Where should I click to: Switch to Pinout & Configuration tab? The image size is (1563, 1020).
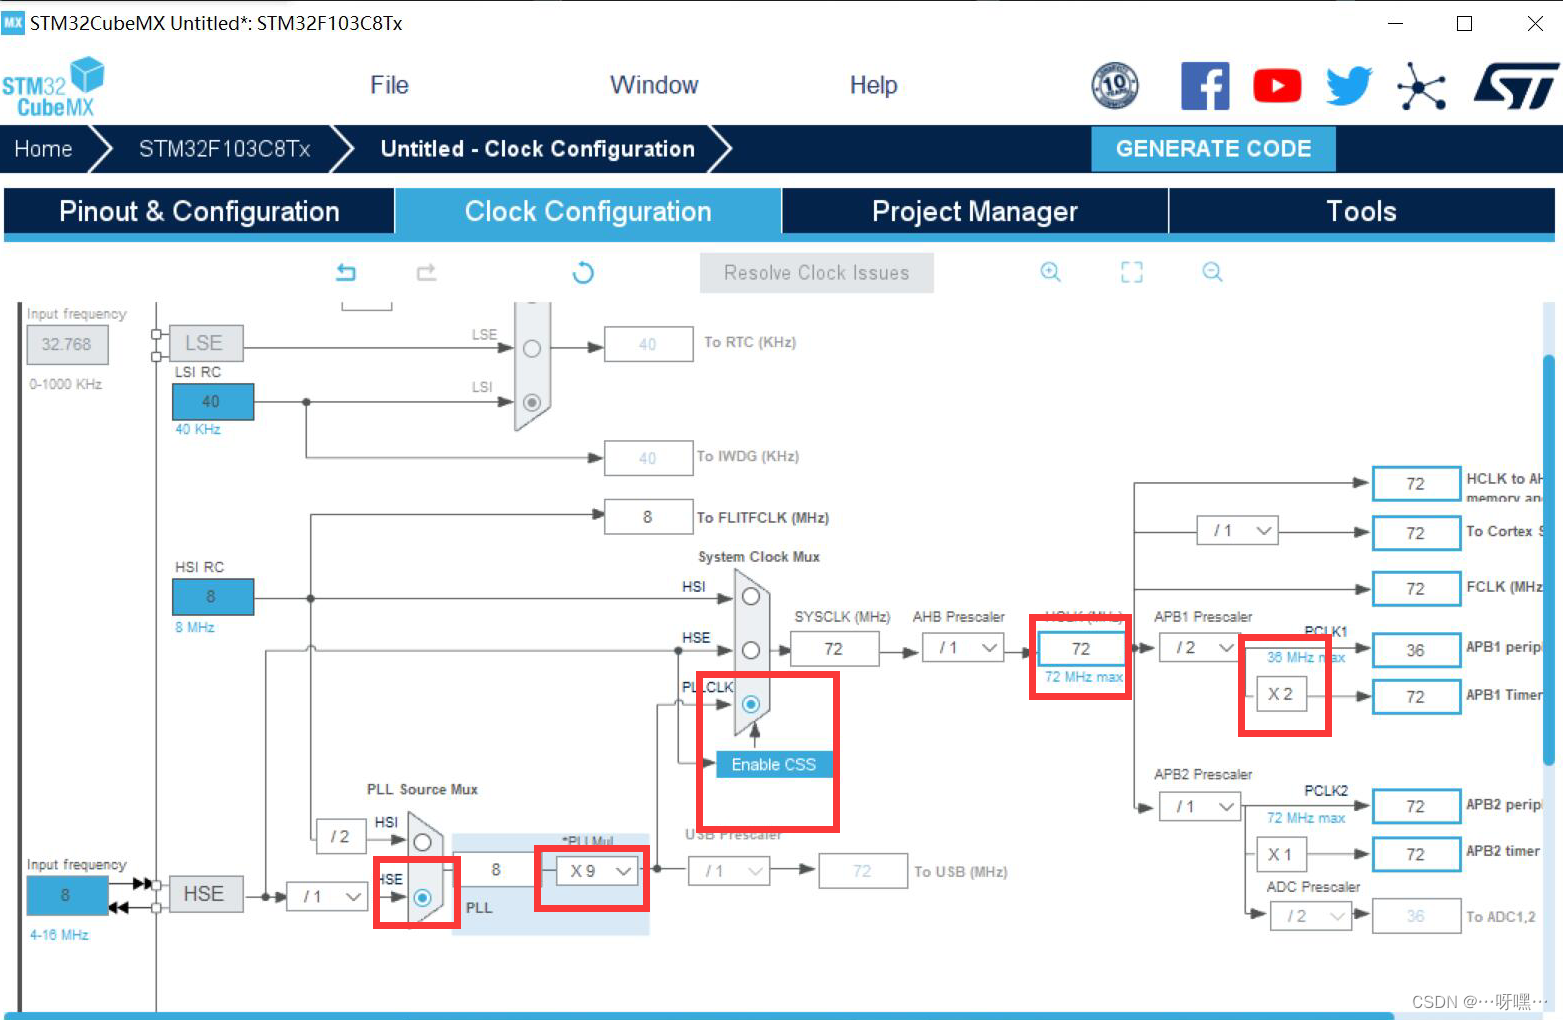click(x=199, y=211)
